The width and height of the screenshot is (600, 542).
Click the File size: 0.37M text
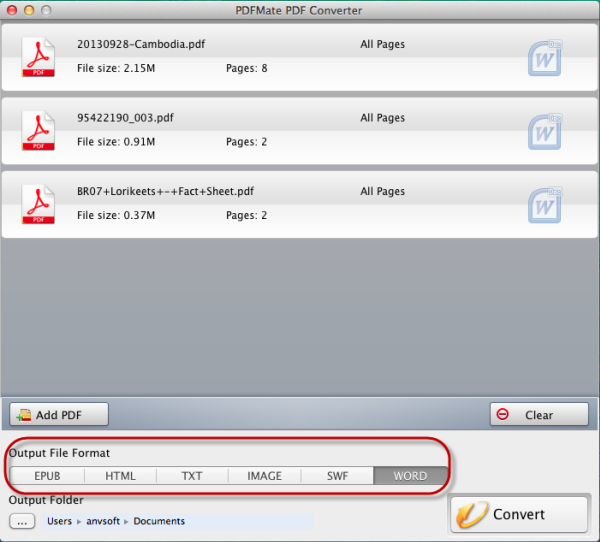pyautogui.click(x=116, y=215)
